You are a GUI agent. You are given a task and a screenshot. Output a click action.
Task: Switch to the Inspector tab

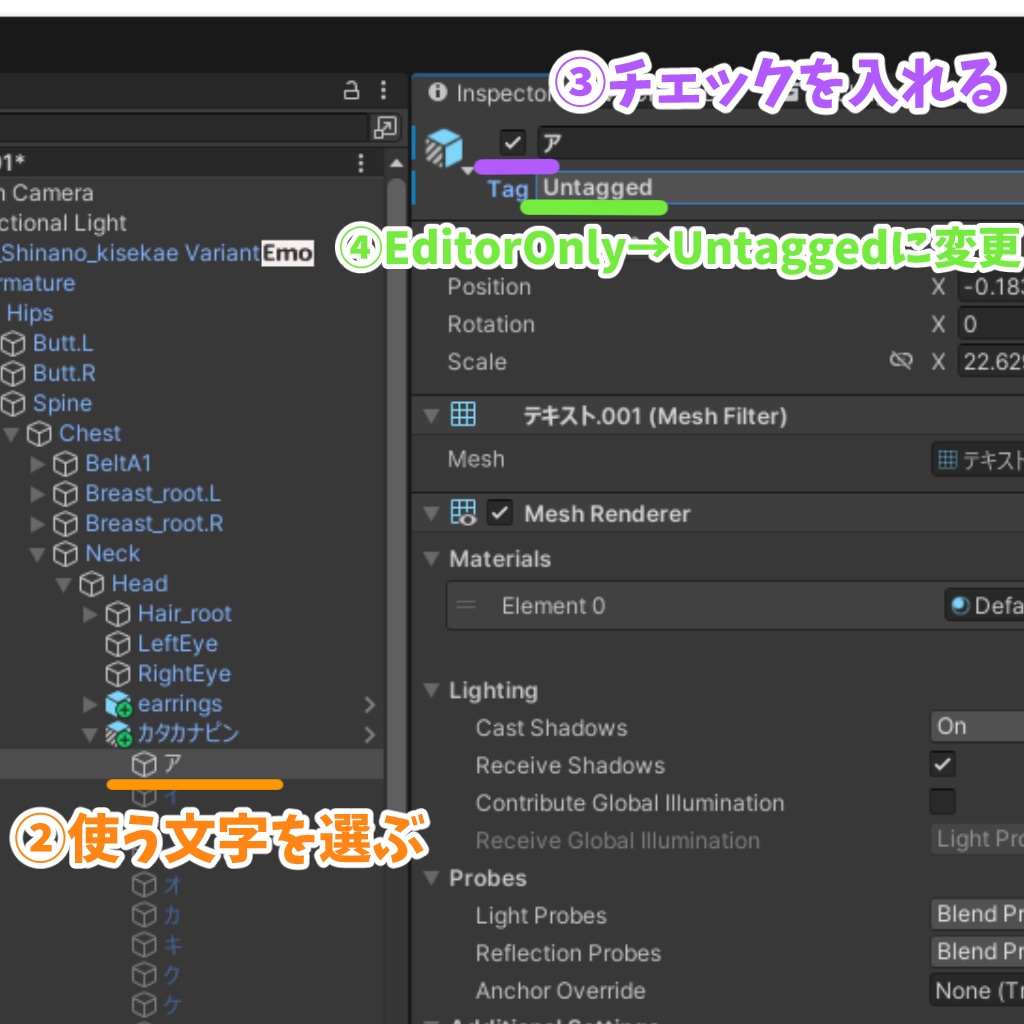click(490, 93)
